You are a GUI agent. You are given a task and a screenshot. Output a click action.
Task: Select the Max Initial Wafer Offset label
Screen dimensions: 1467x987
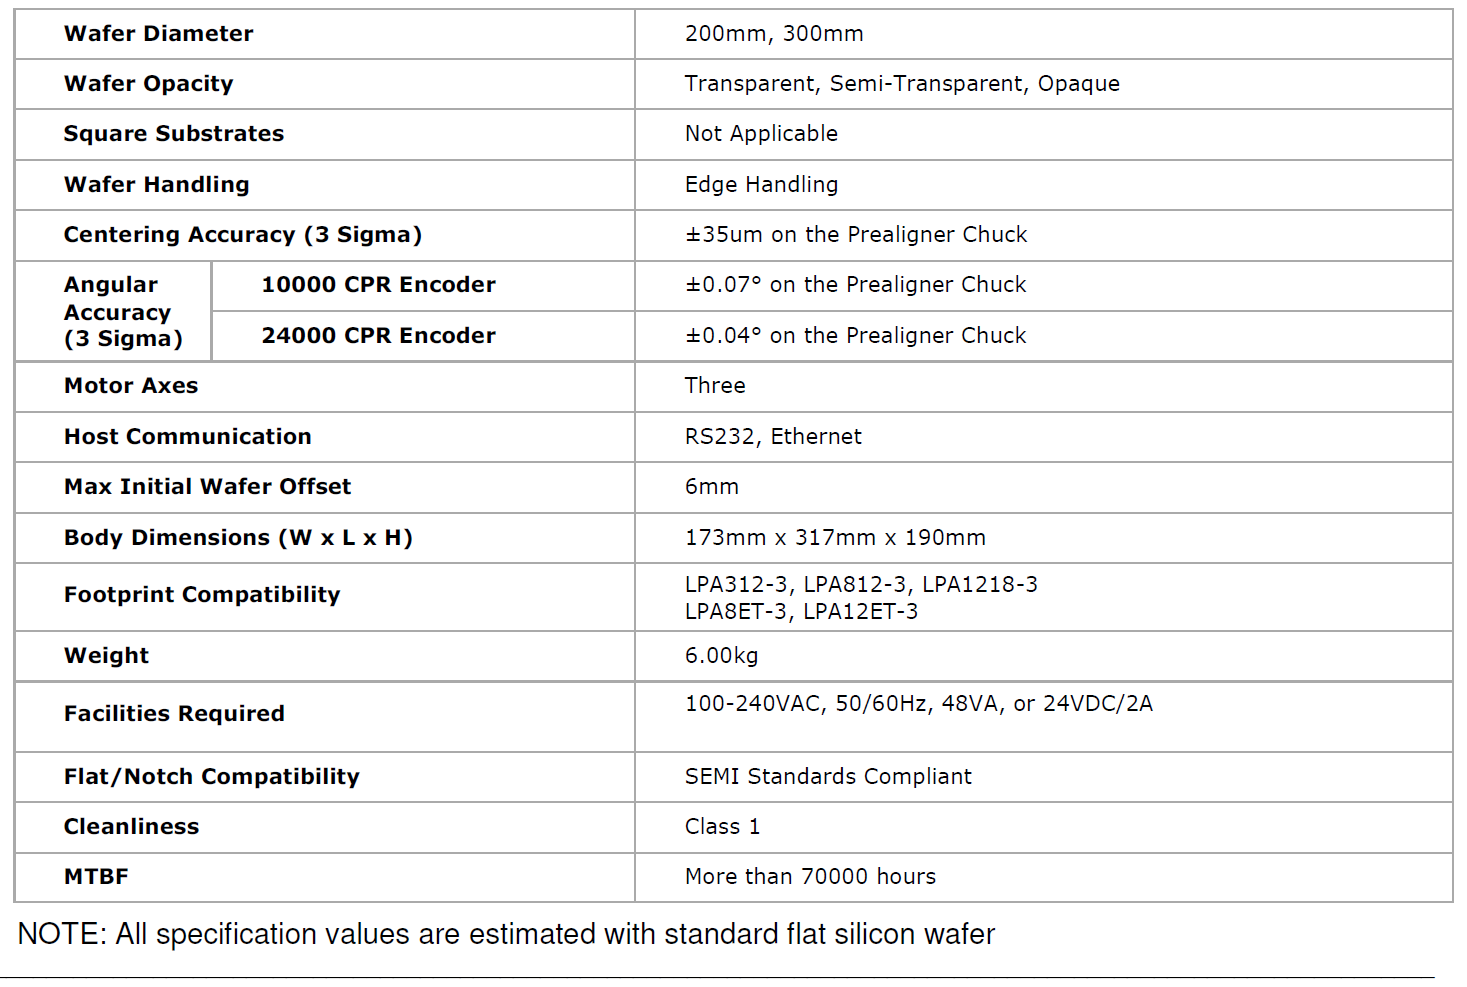click(208, 487)
